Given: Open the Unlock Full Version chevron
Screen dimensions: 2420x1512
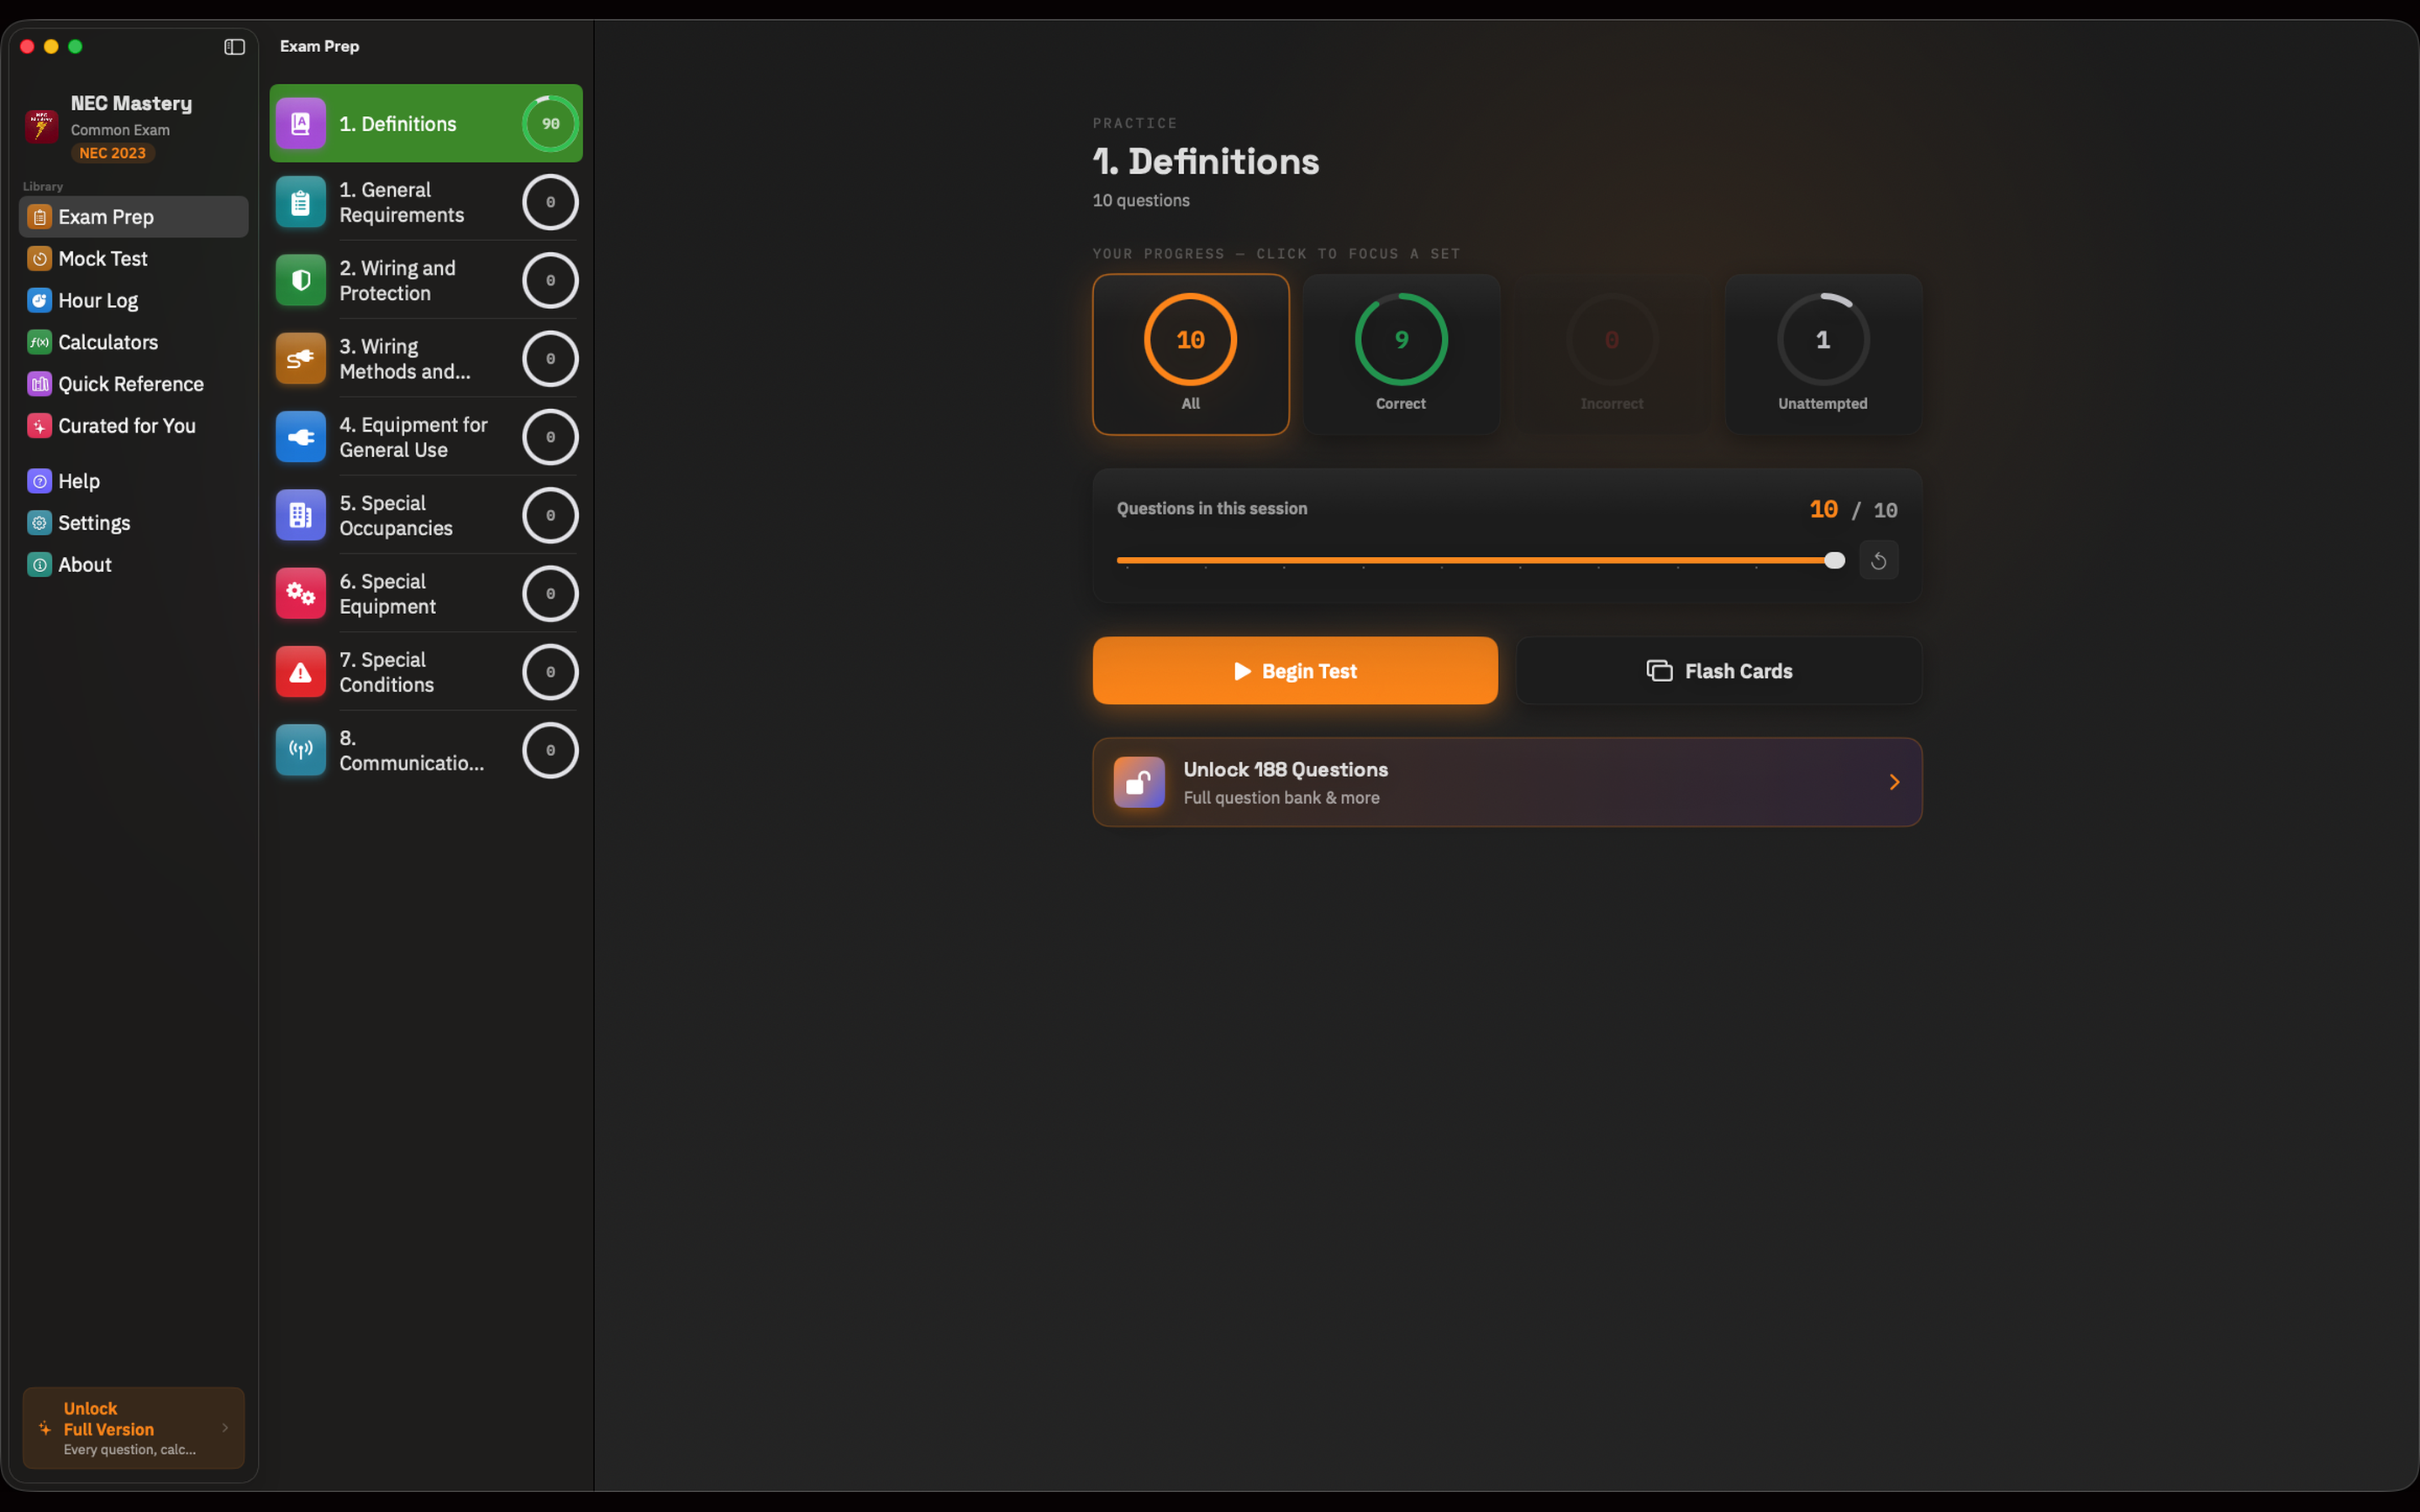Looking at the screenshot, I should pos(225,1428).
